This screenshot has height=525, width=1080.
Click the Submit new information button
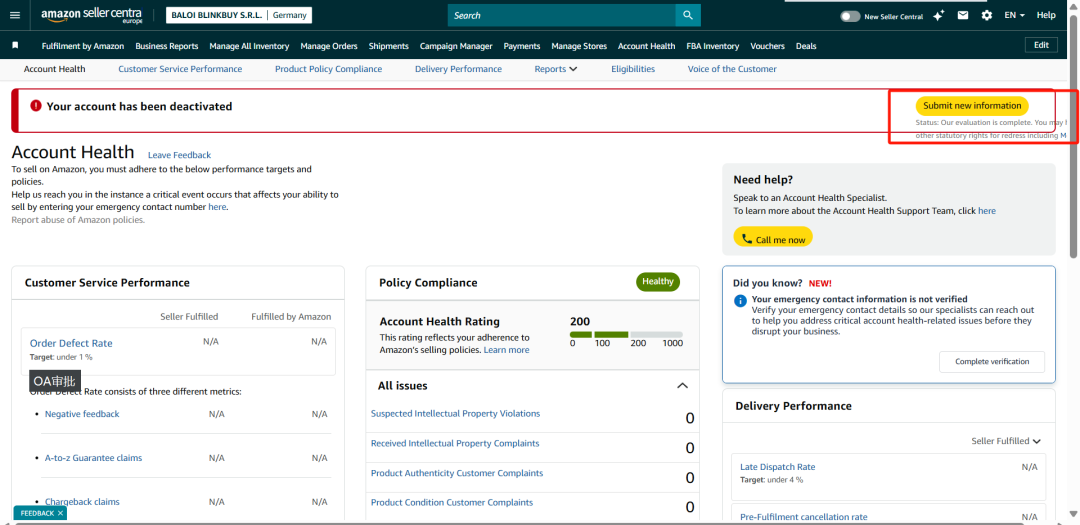(x=971, y=106)
